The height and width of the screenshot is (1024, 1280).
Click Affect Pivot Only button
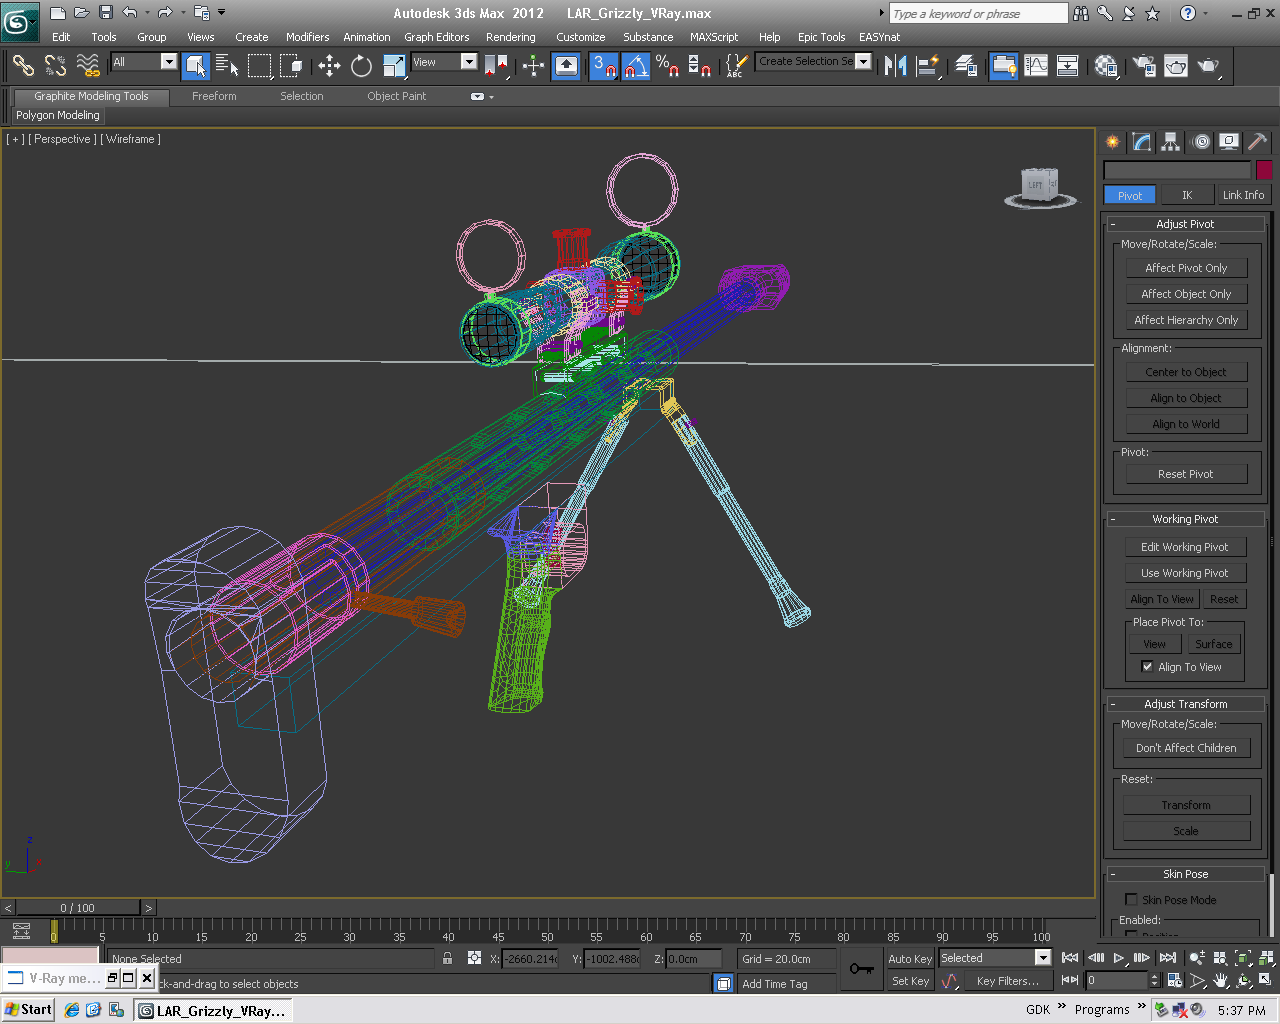(1186, 268)
